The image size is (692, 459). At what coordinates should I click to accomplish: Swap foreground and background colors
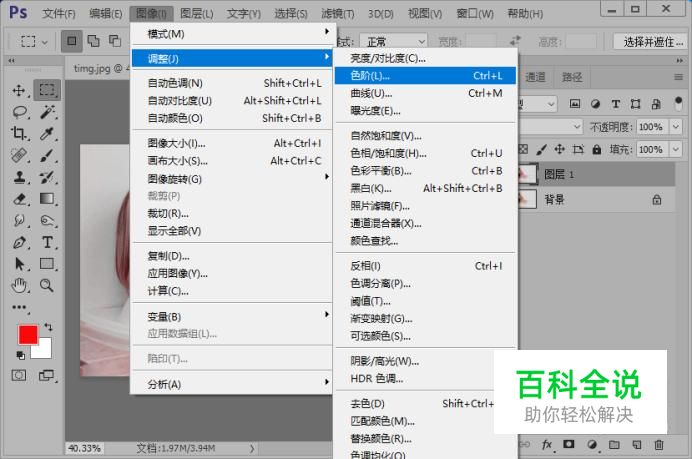tap(48, 327)
